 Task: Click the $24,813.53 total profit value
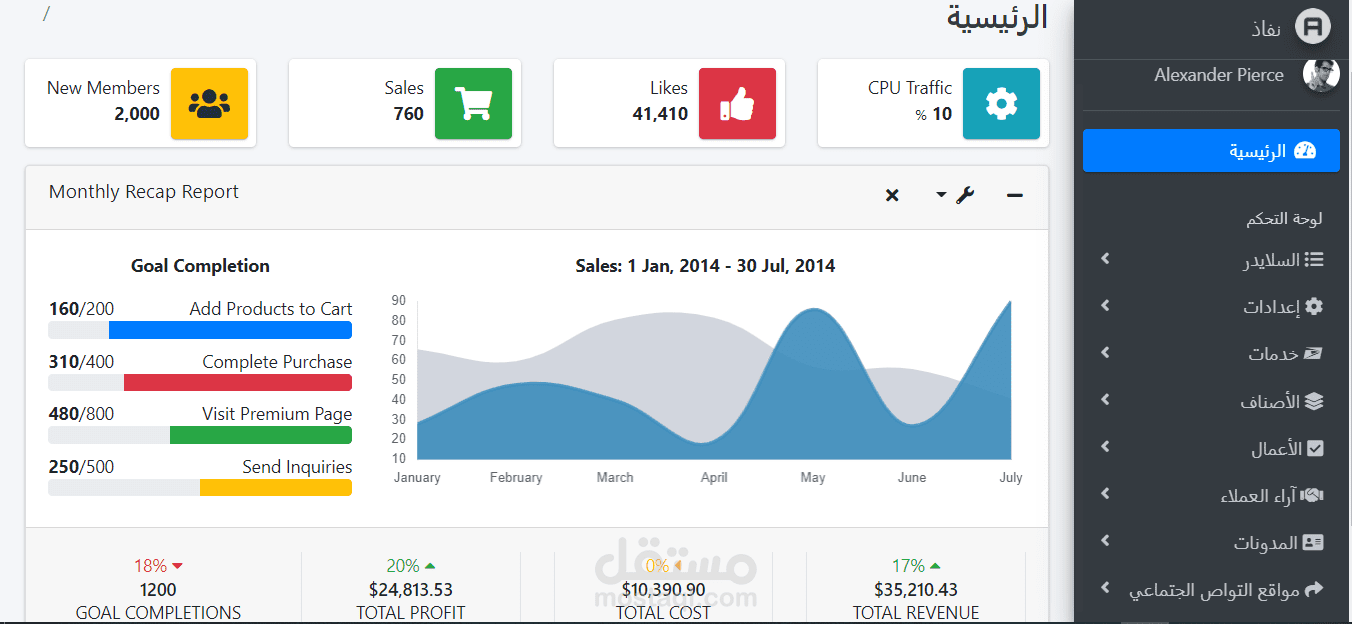[x=411, y=590]
